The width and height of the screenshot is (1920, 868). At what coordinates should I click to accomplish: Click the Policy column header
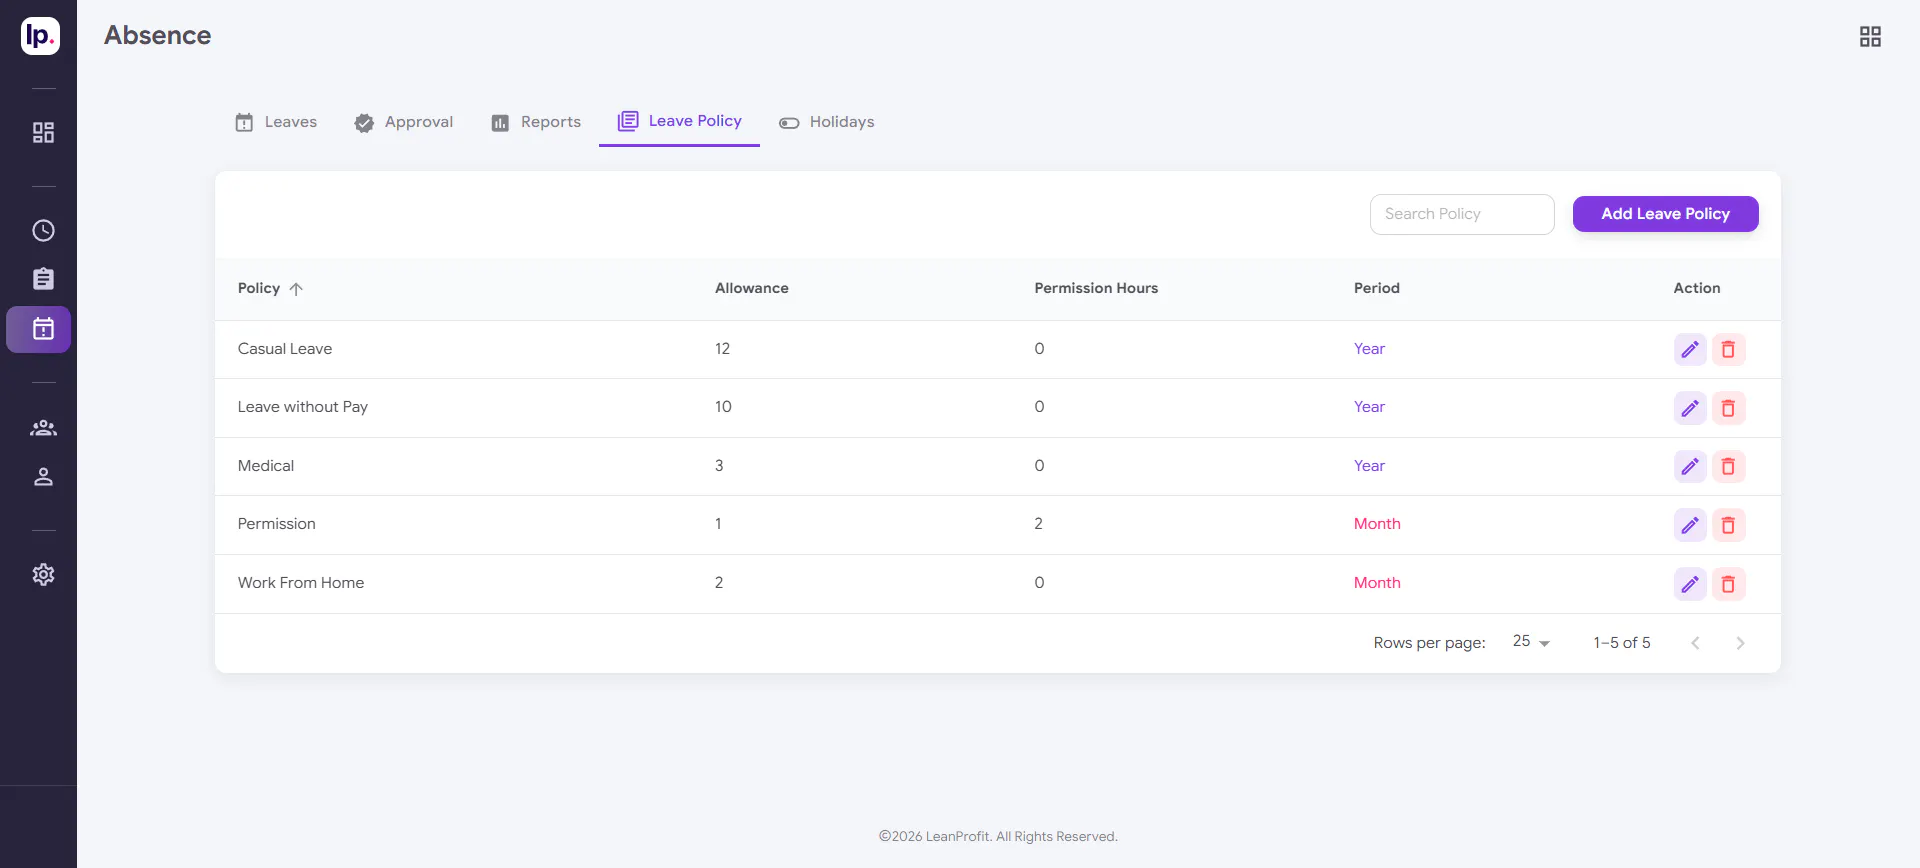[x=259, y=288]
